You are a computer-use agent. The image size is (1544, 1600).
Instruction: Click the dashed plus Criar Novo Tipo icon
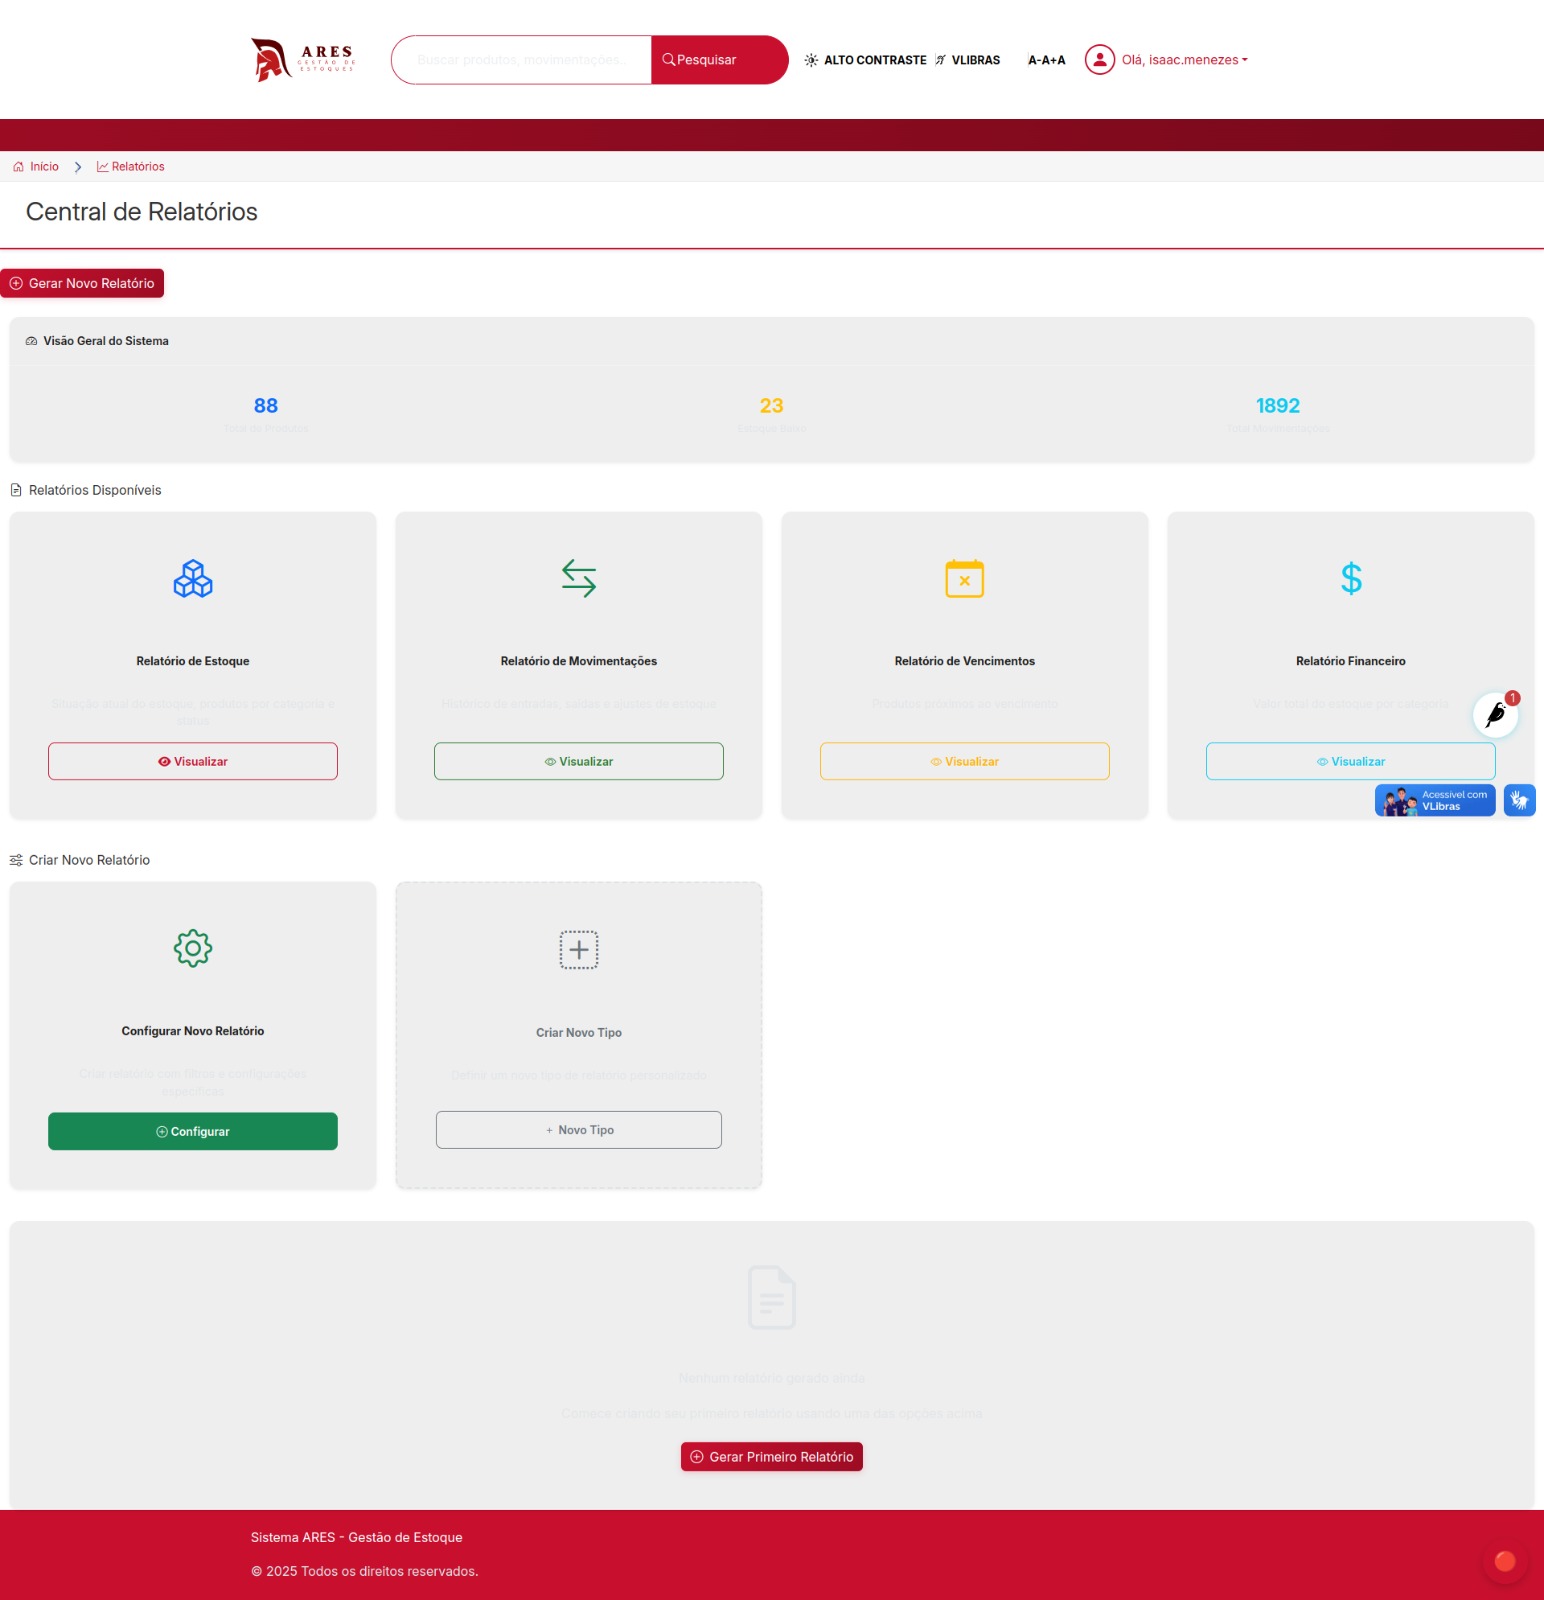pyautogui.click(x=579, y=950)
